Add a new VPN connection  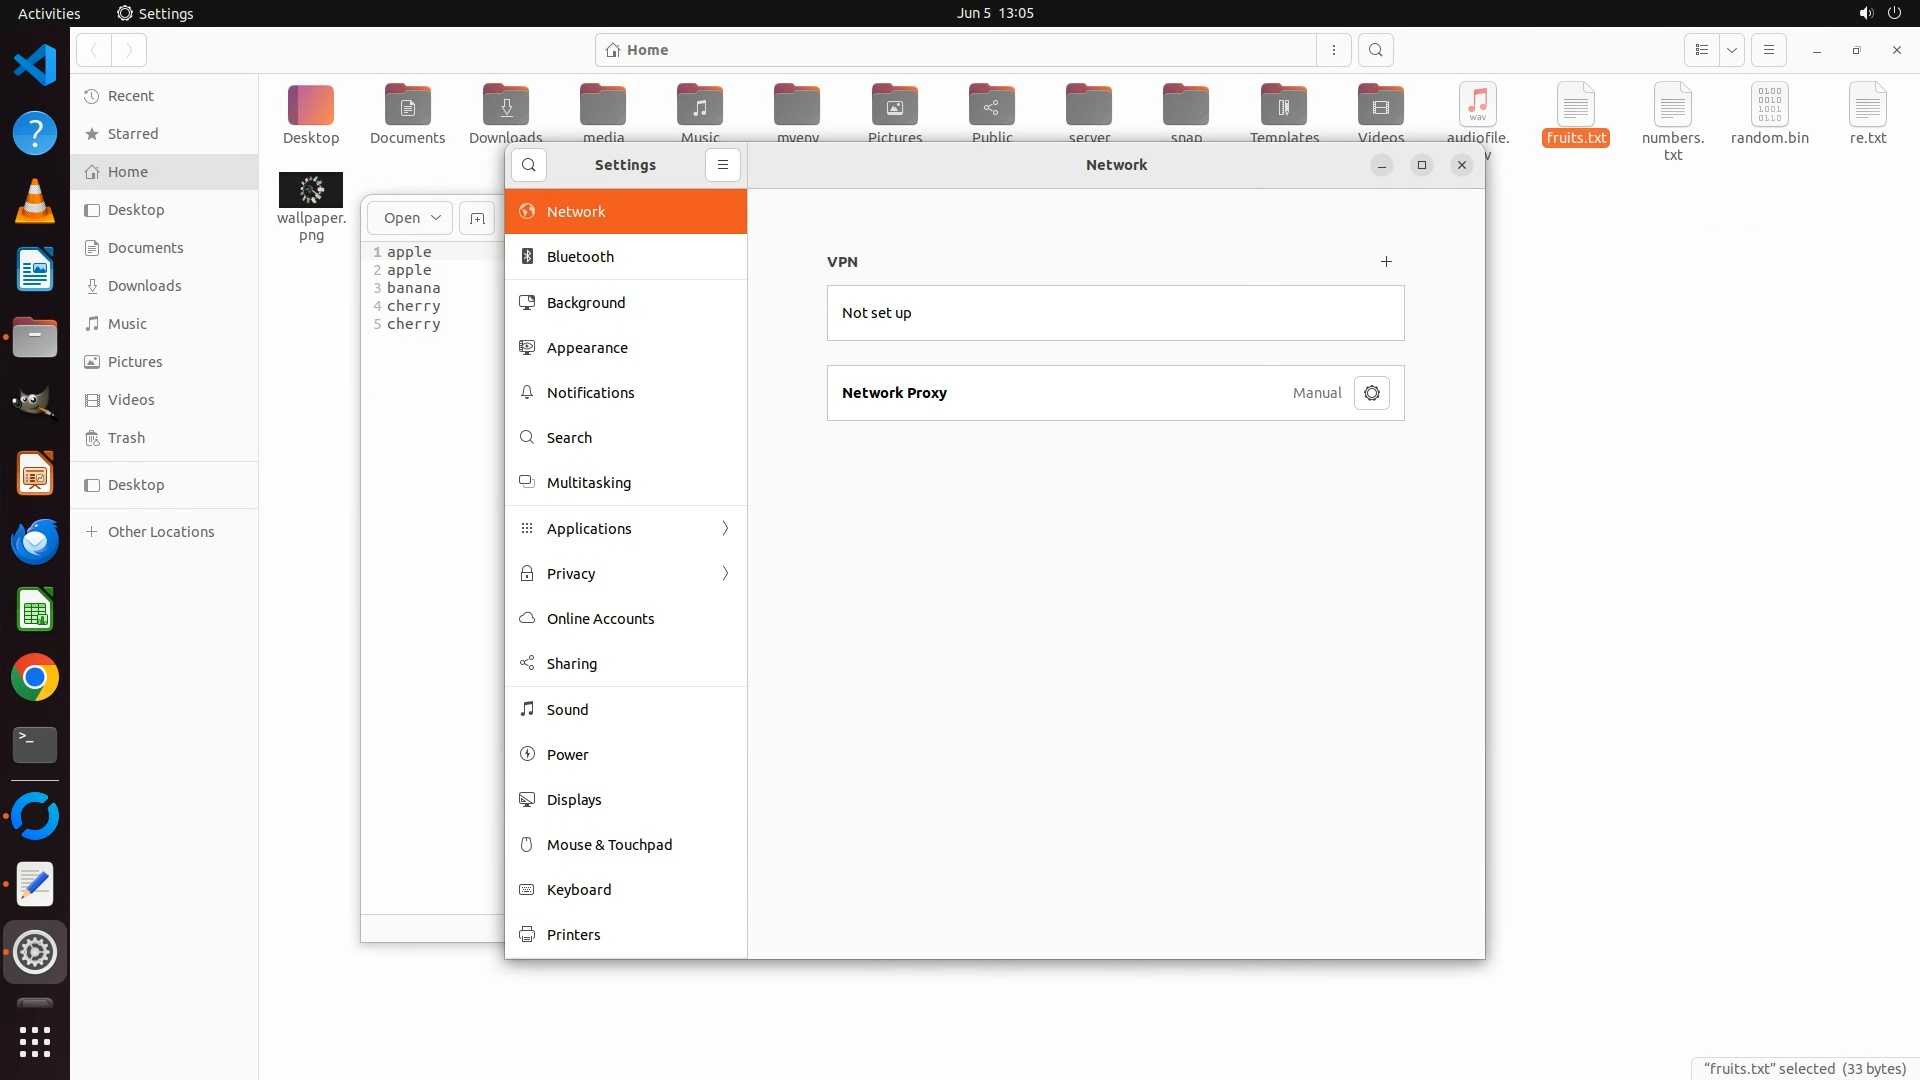tap(1386, 262)
